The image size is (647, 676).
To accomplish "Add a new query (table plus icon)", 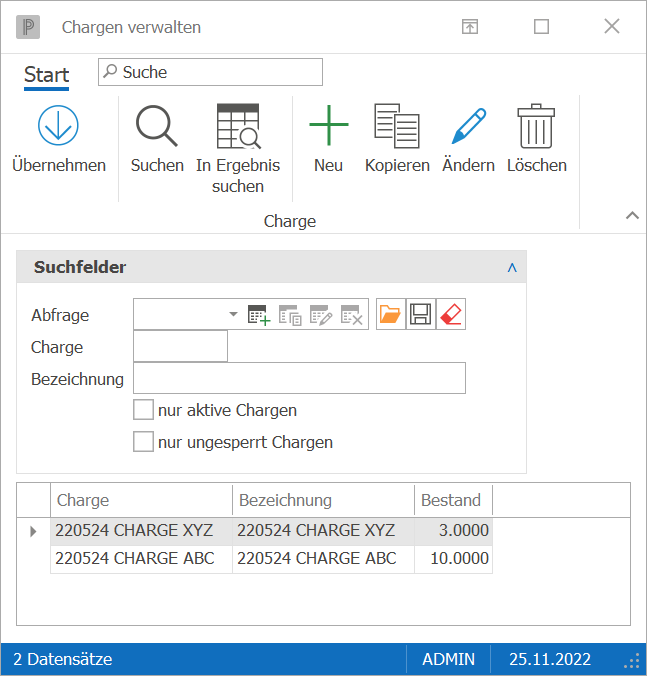I will click(259, 315).
